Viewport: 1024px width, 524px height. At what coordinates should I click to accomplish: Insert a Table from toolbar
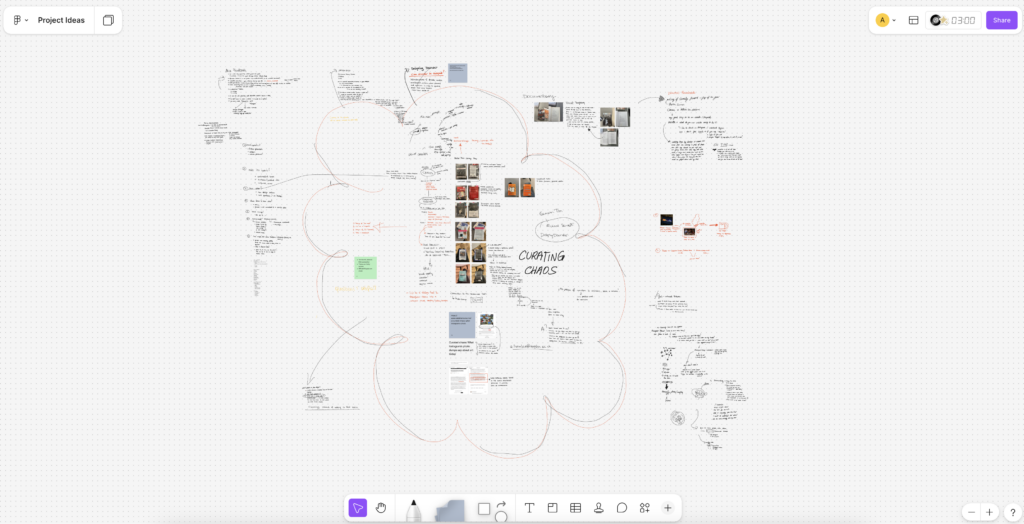click(x=575, y=508)
